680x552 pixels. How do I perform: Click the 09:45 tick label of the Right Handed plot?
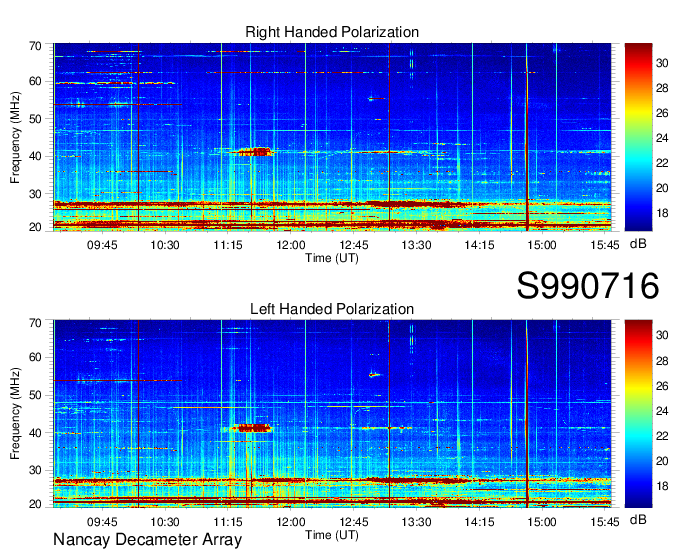click(x=102, y=245)
